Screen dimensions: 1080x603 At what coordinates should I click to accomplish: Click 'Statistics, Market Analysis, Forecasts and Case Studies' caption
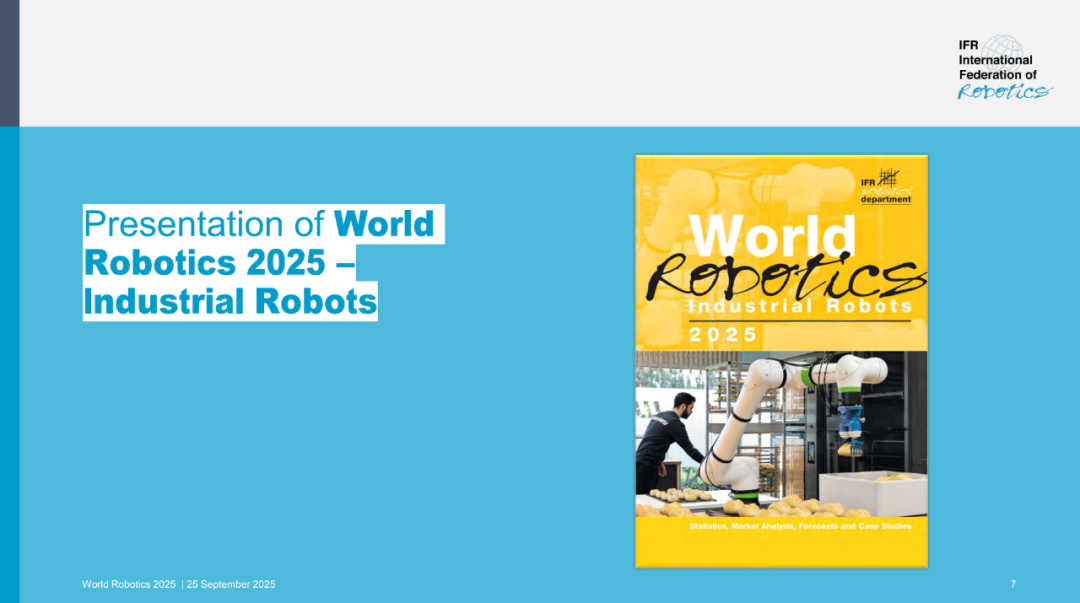800,526
